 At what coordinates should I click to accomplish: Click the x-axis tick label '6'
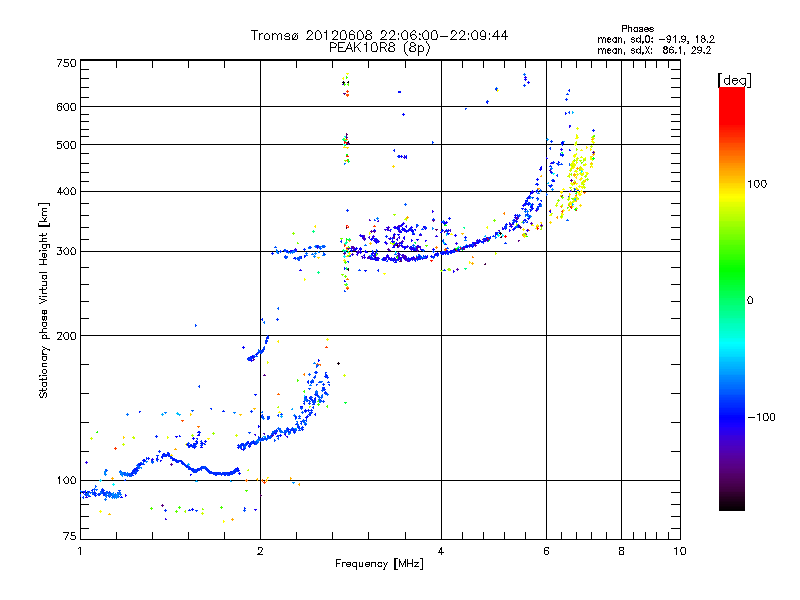point(546,551)
